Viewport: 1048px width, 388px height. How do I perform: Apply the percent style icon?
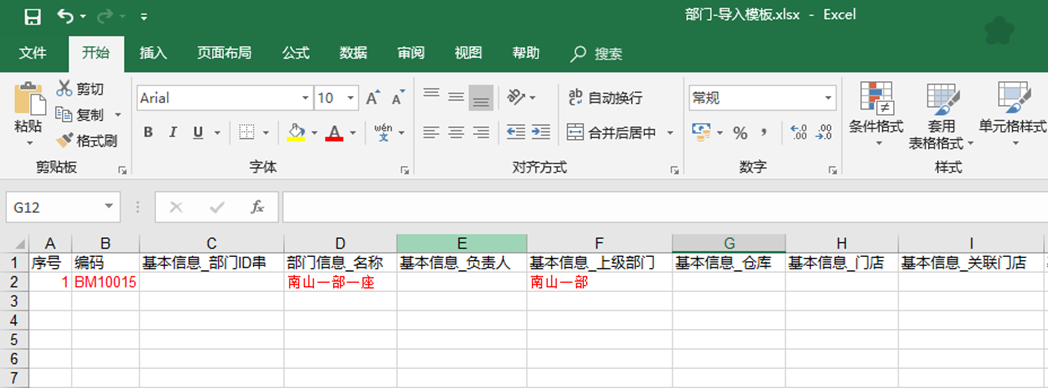tap(740, 133)
